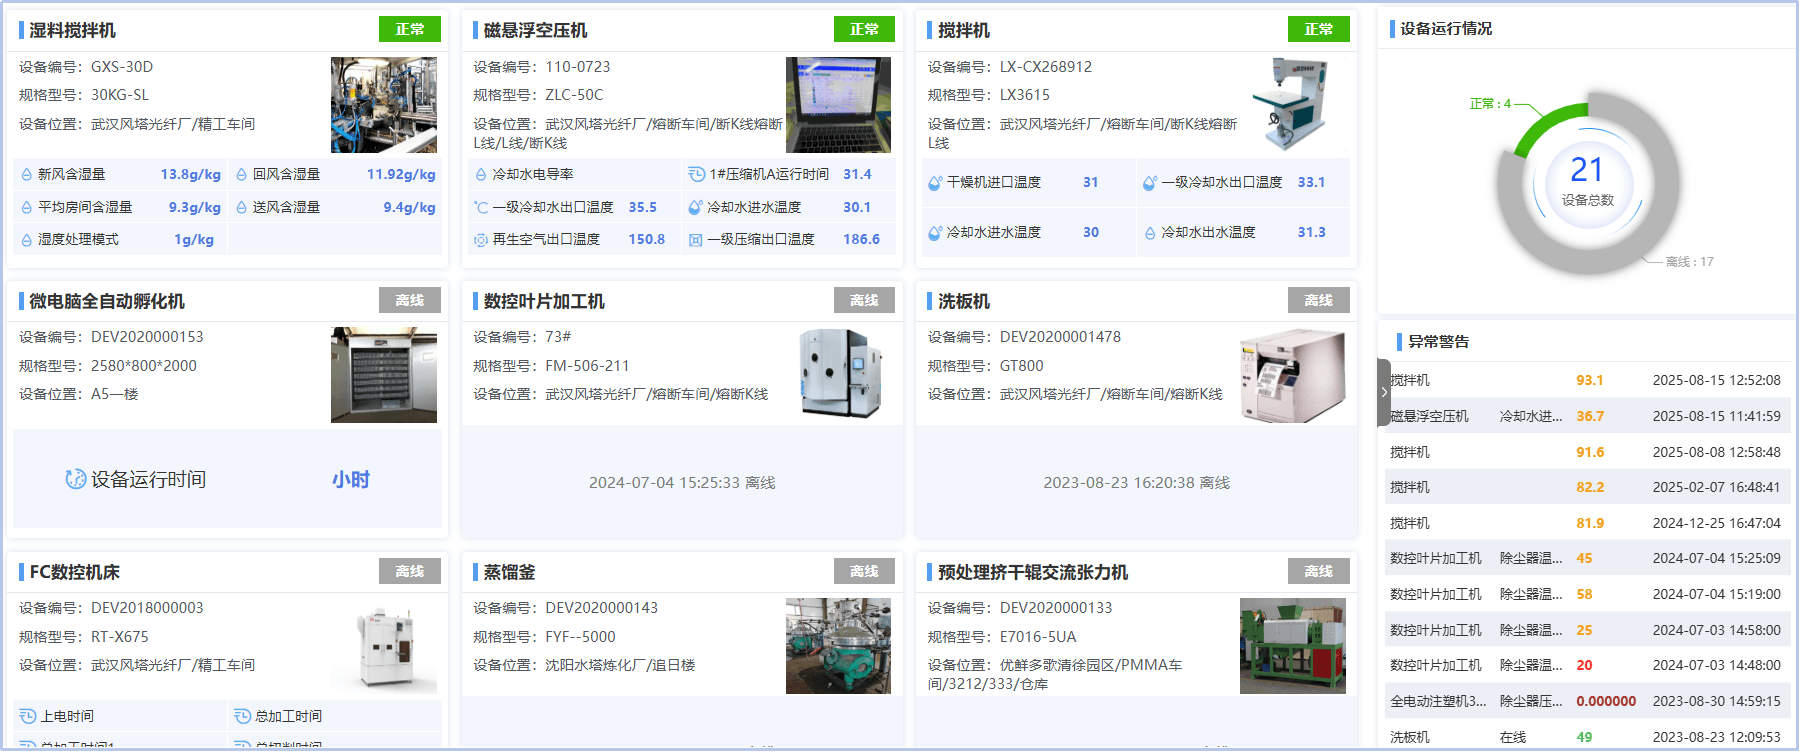Select the 搅拌机 alert row with value 91.6

(1587, 452)
